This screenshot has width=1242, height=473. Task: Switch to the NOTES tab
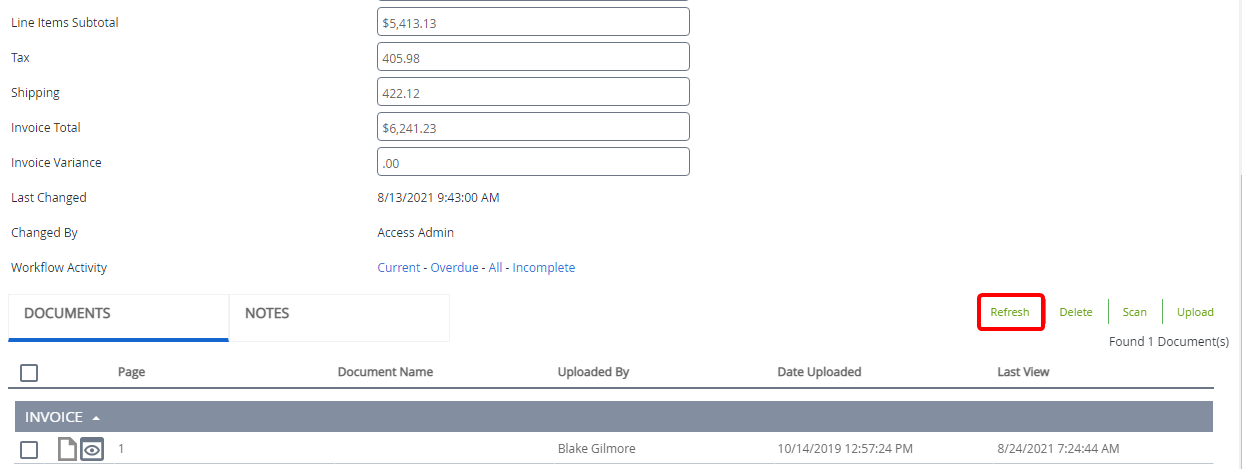[x=267, y=314]
